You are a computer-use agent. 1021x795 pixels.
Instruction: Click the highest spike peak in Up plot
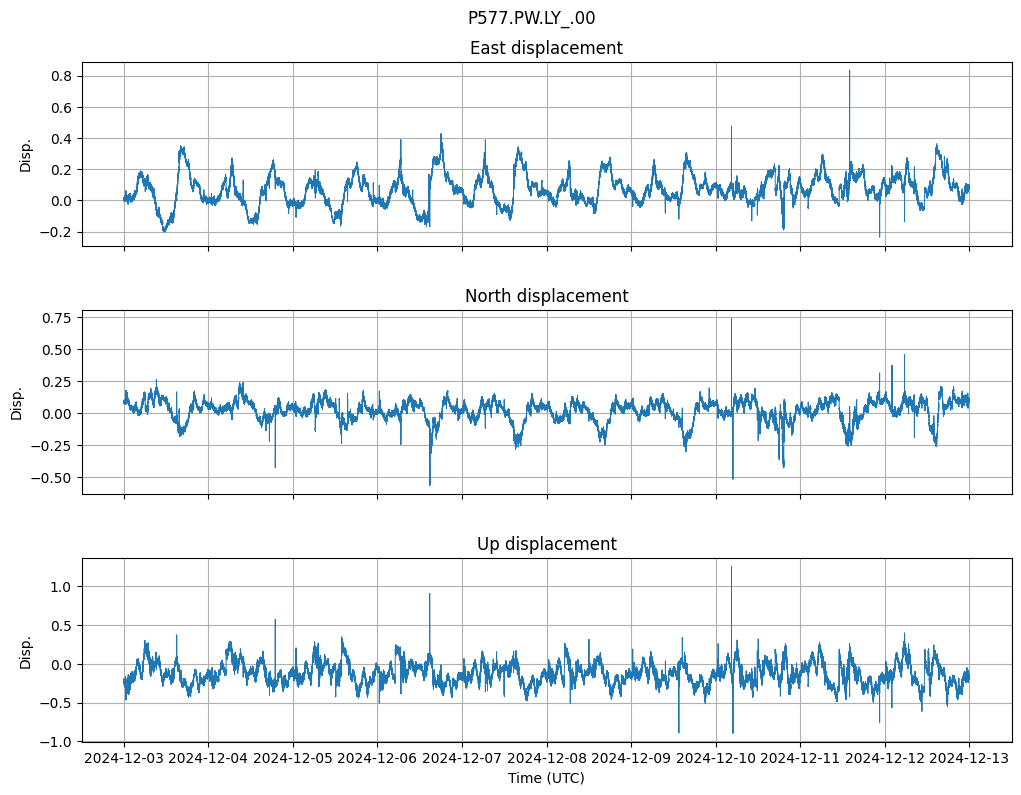(731, 567)
